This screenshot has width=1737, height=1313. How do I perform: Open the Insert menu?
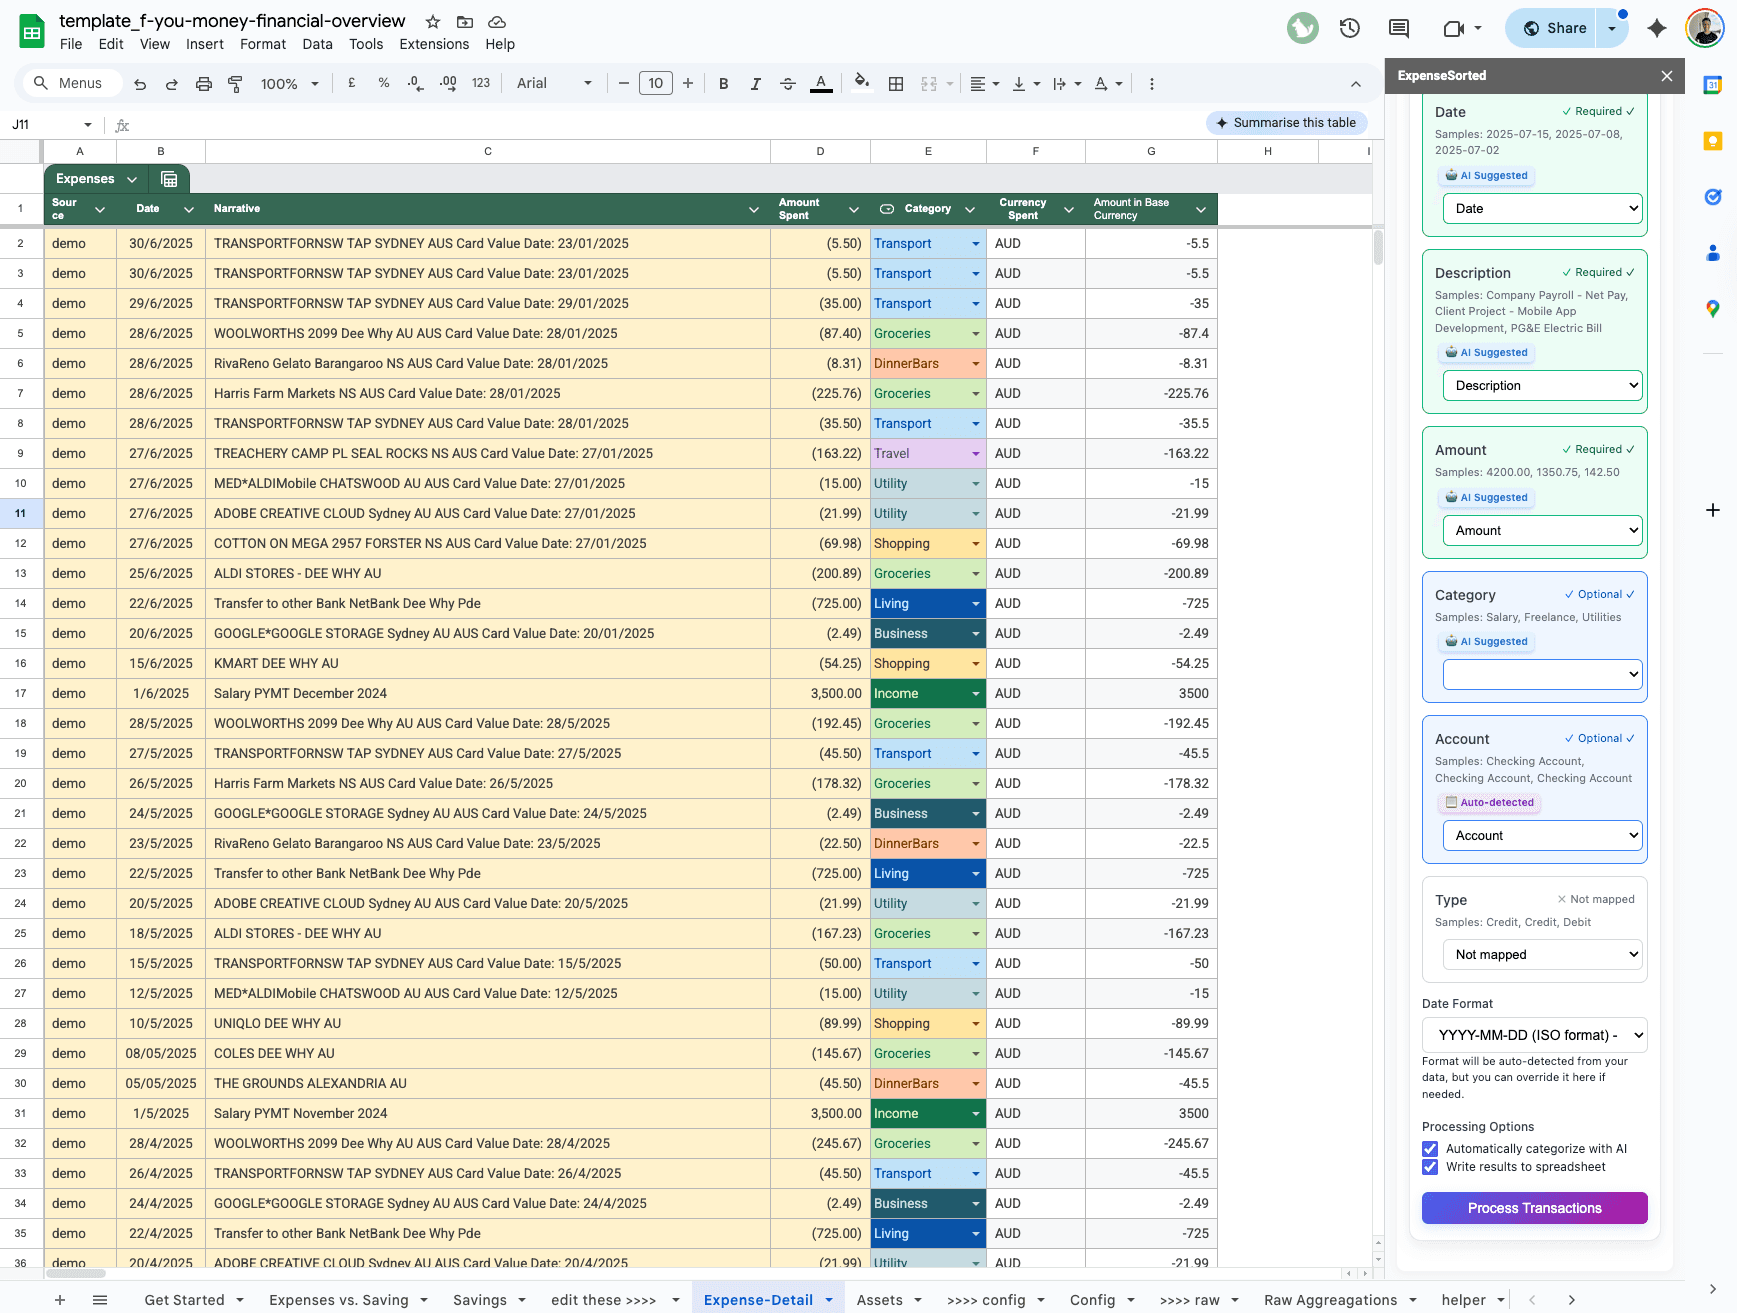205,44
